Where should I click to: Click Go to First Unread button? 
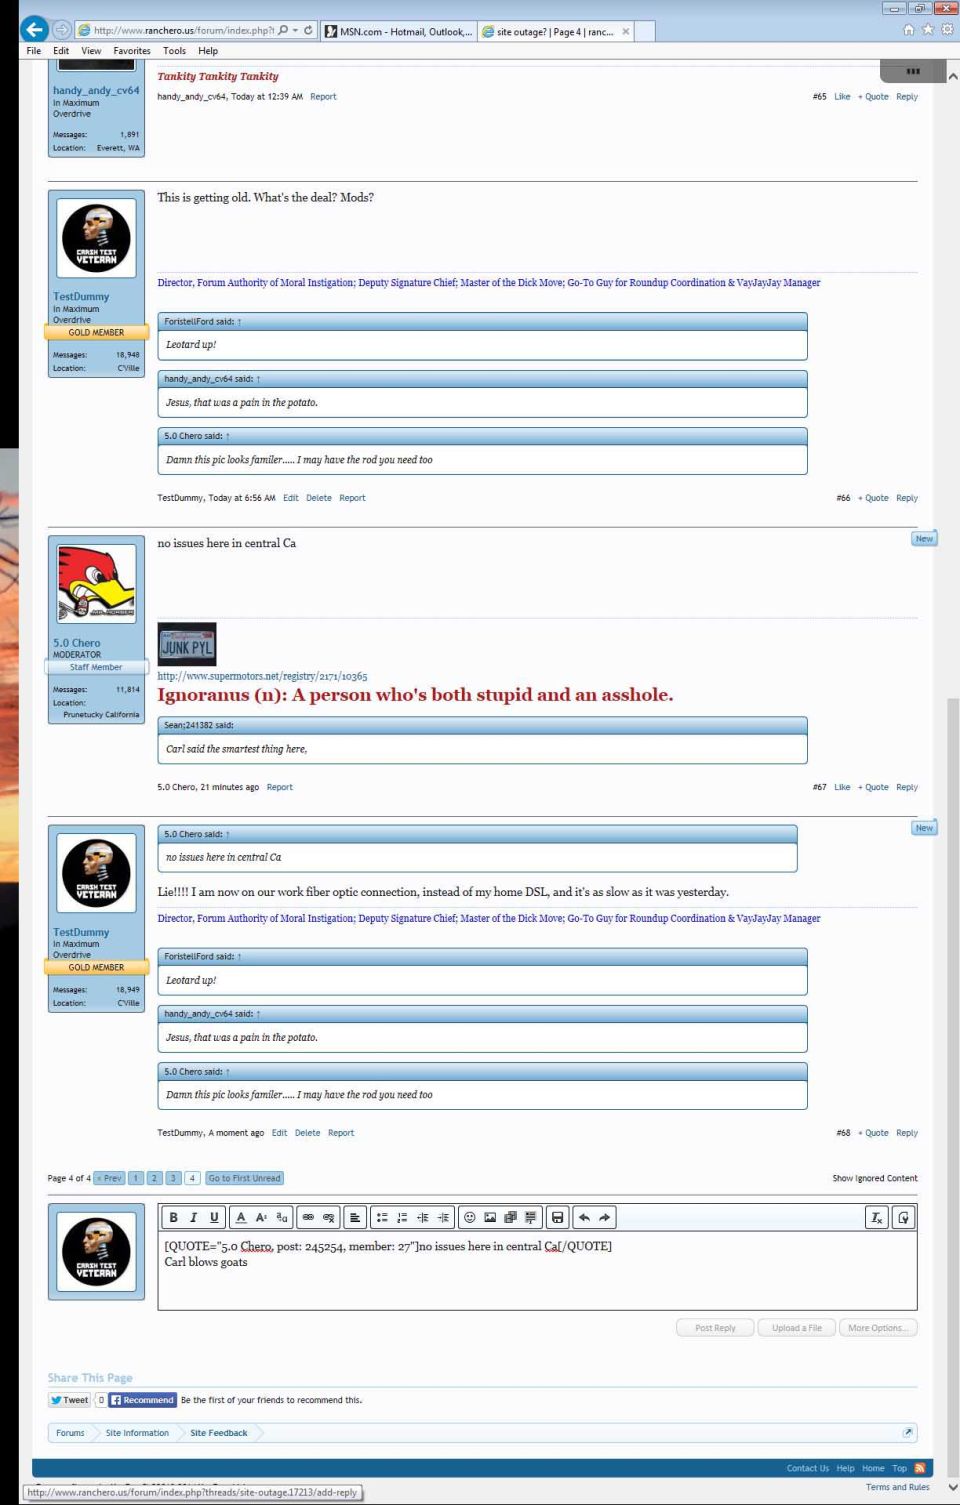pyautogui.click(x=245, y=1178)
